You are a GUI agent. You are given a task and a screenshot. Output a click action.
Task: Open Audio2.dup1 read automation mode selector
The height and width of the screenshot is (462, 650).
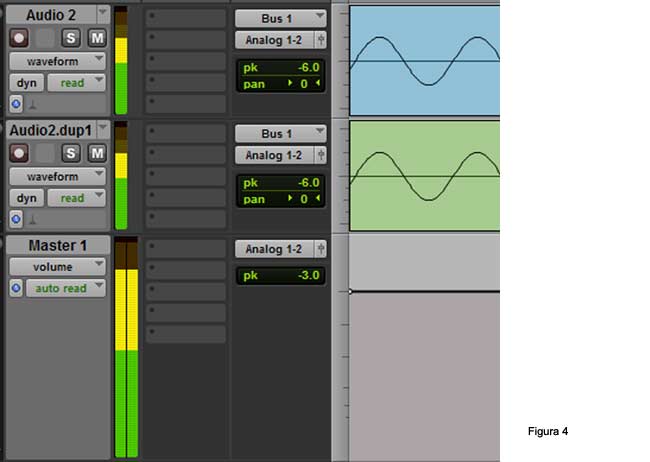pos(77,198)
